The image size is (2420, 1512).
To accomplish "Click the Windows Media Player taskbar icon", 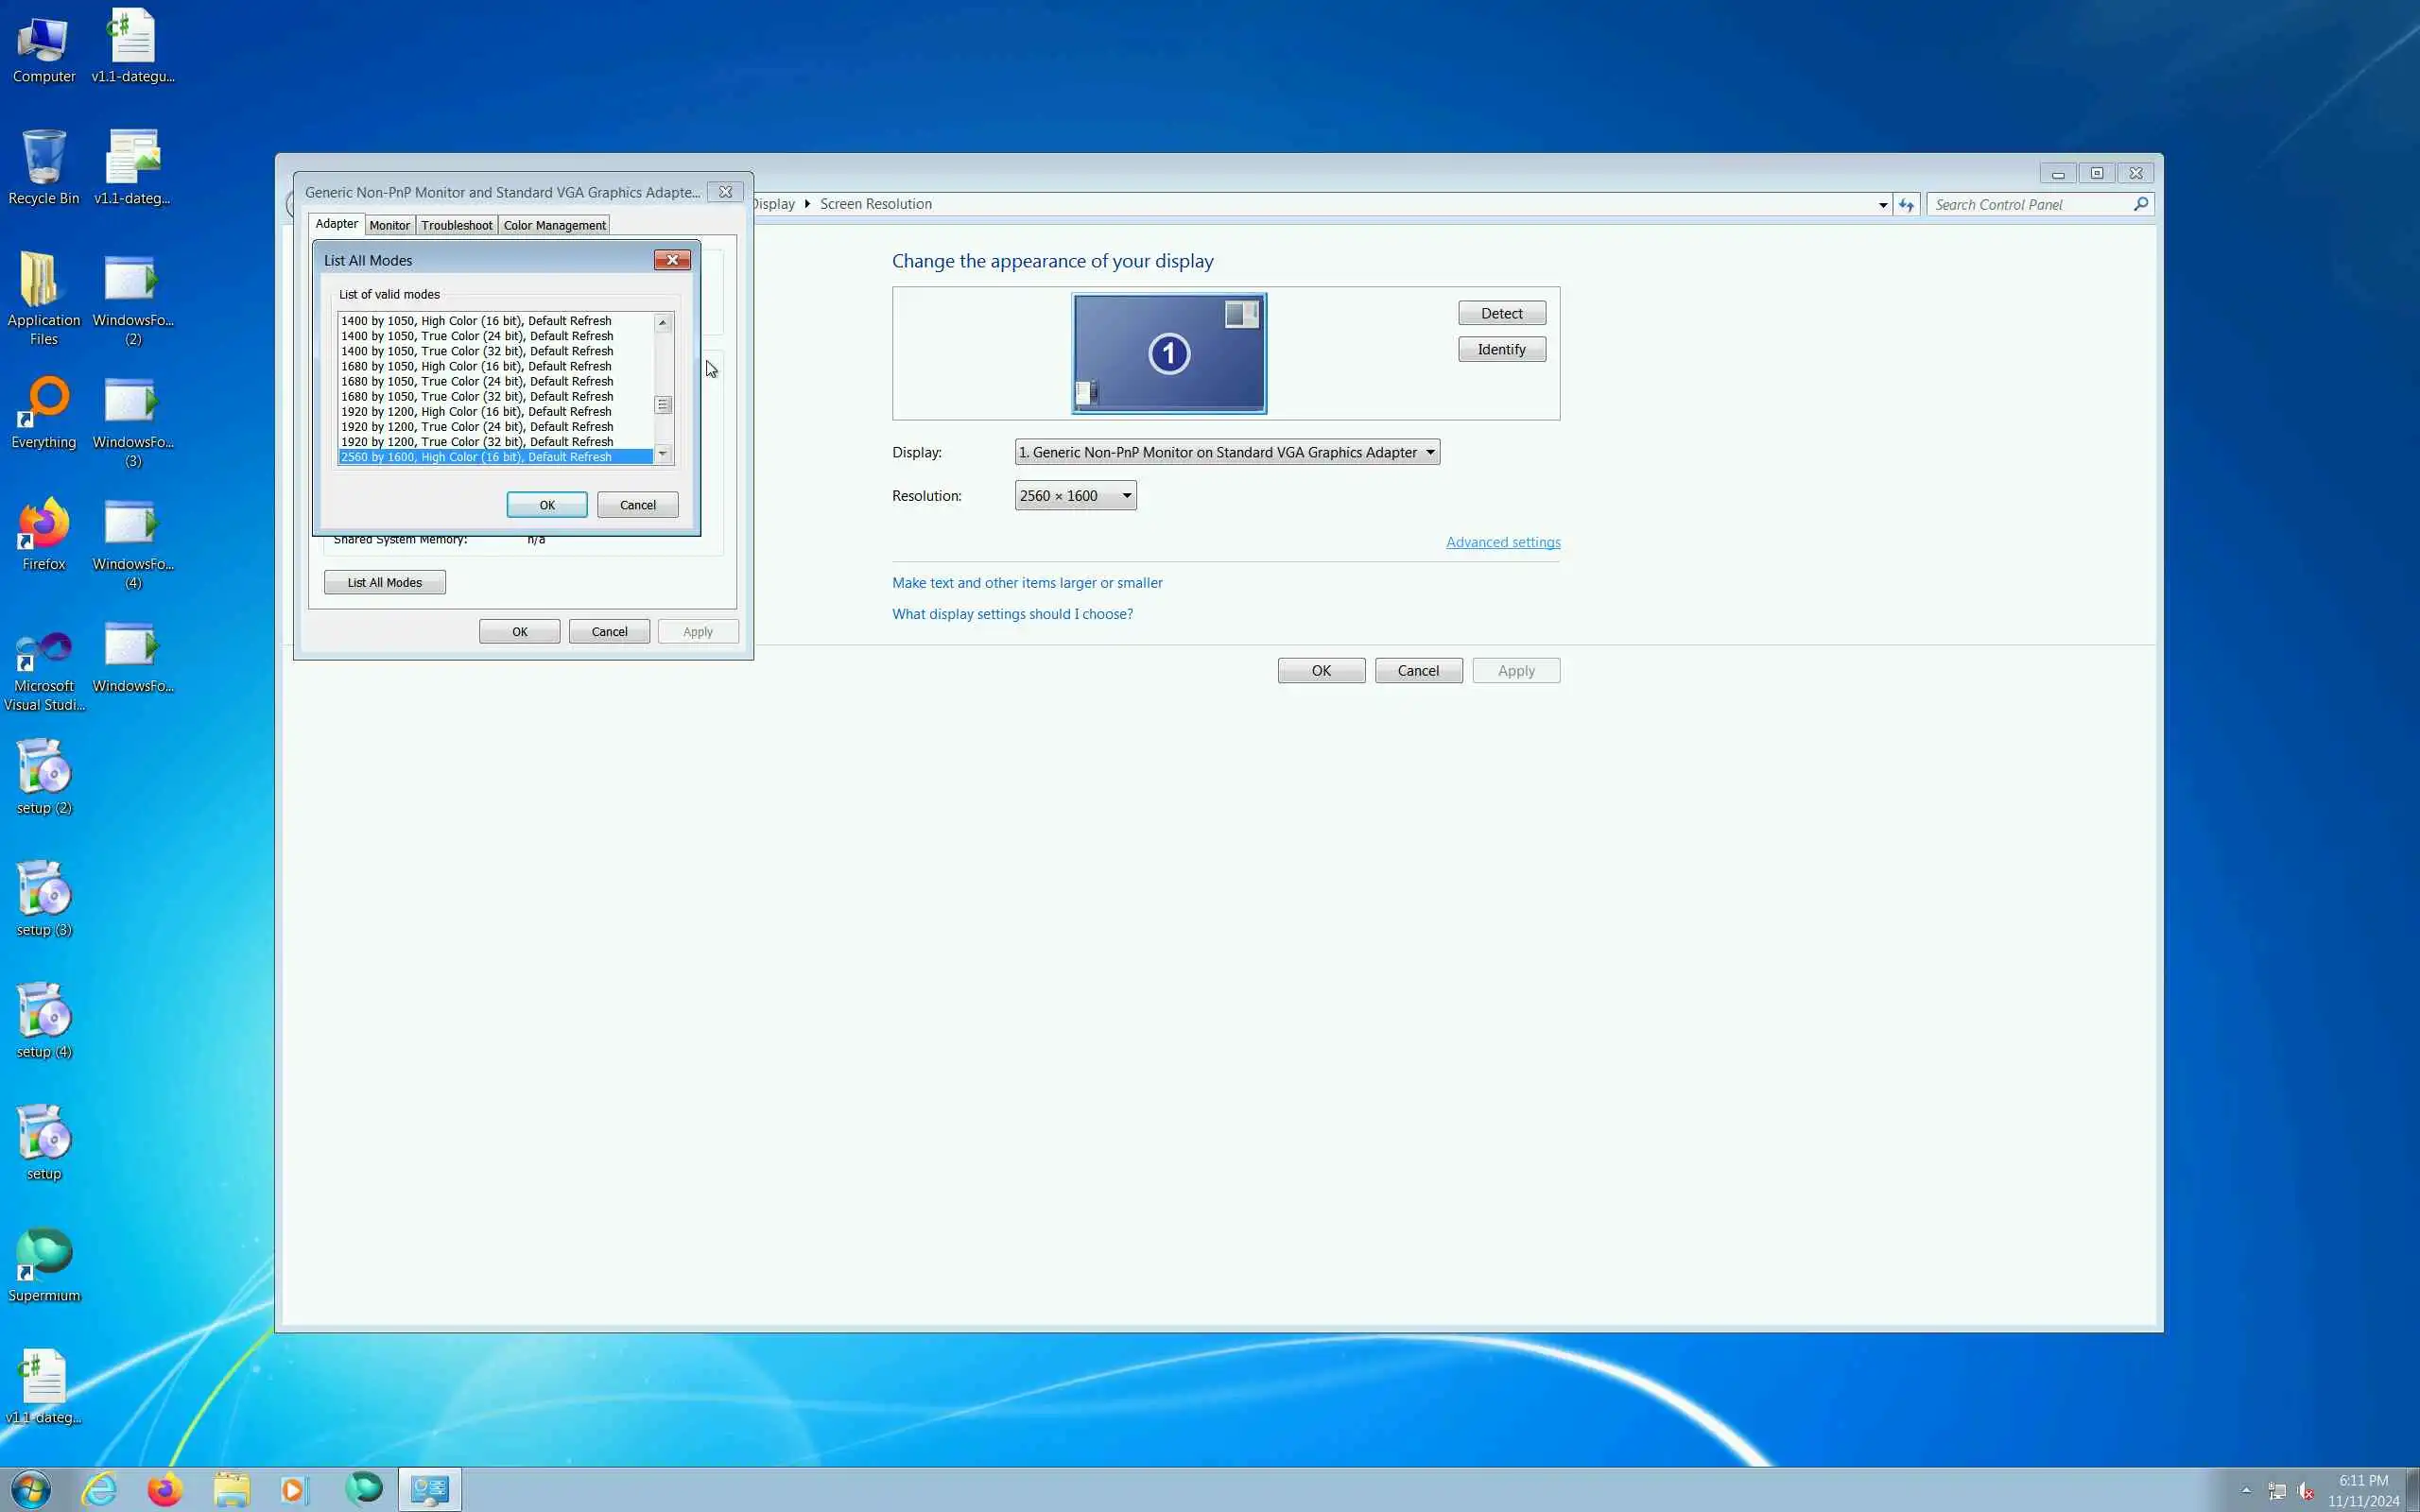I will click(x=294, y=1489).
